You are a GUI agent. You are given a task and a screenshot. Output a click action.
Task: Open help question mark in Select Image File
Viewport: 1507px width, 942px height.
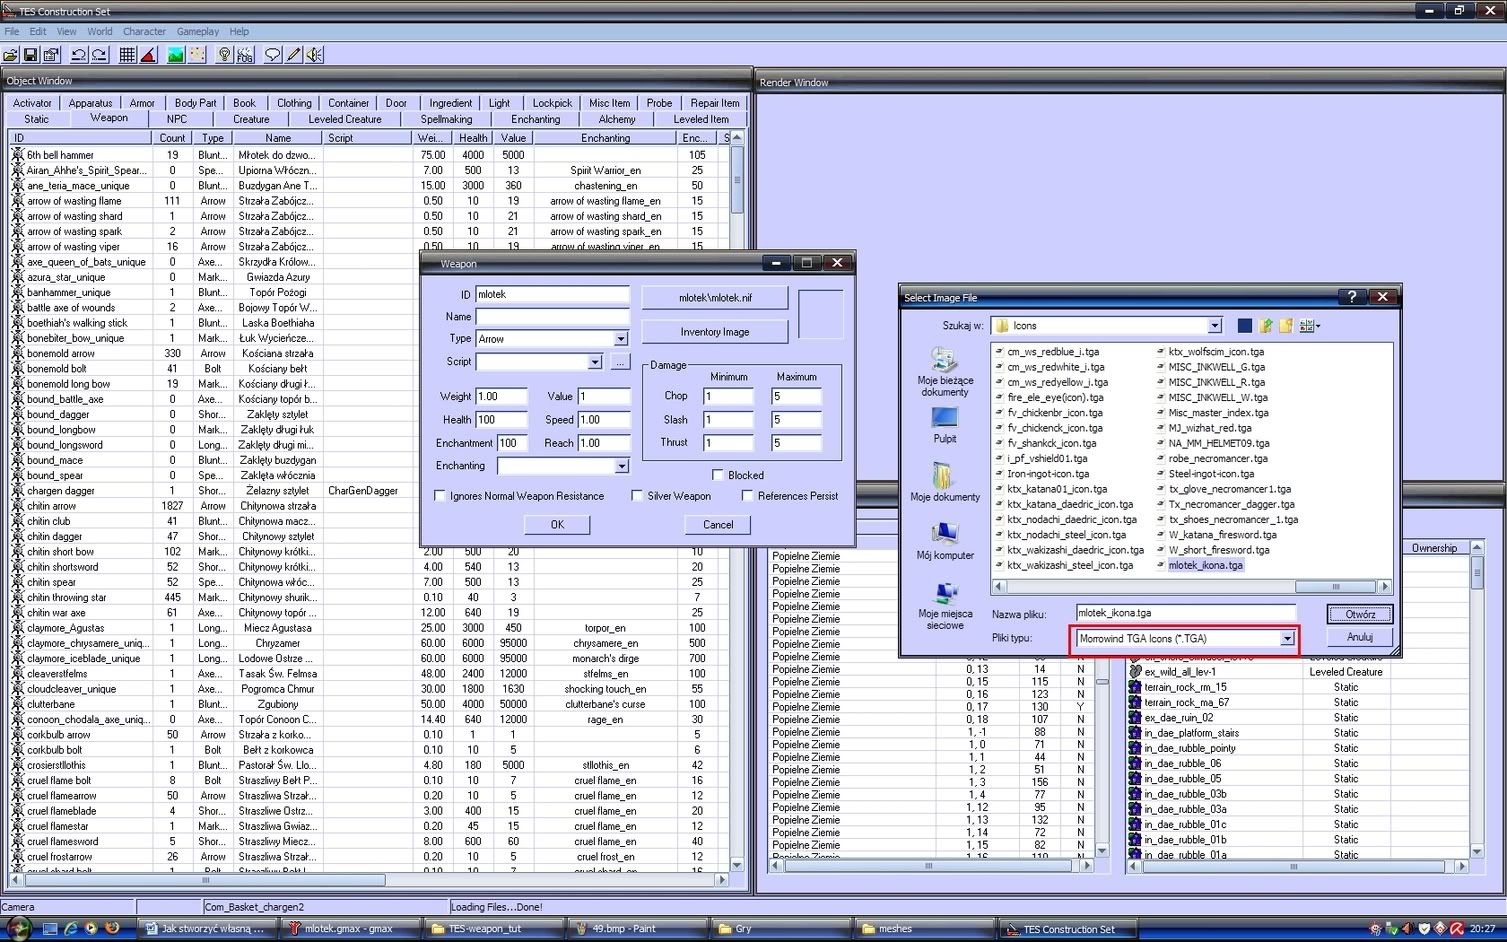(1352, 297)
